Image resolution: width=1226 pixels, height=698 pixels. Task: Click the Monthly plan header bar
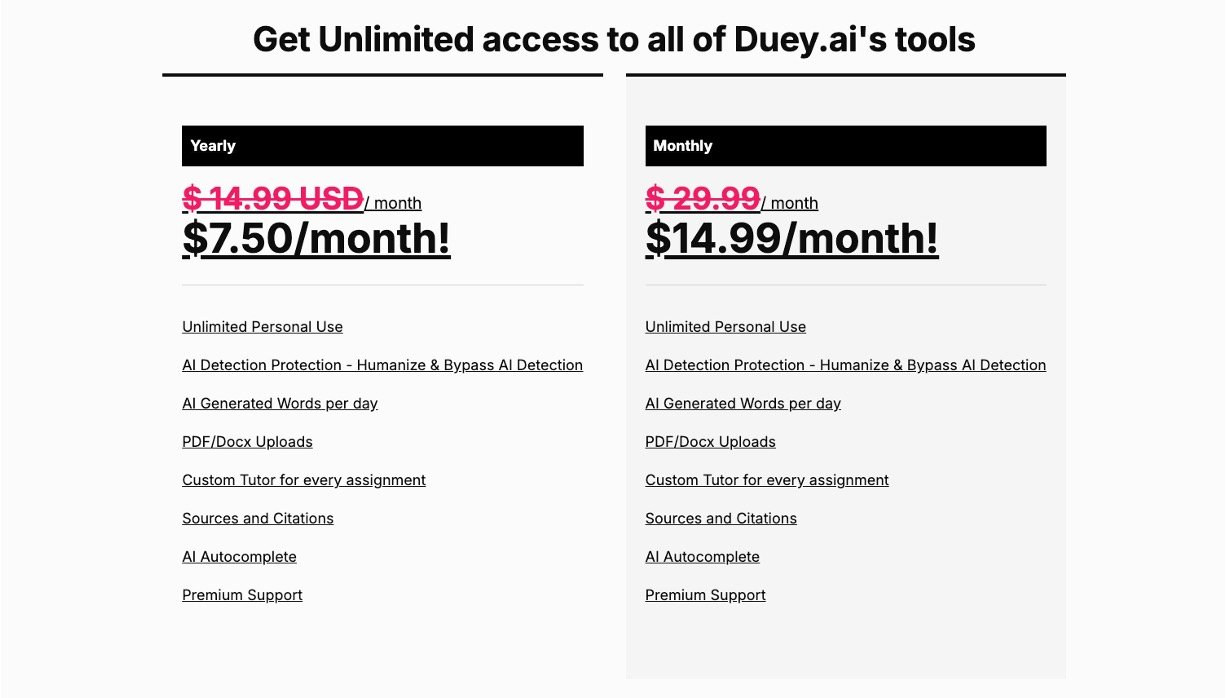[x=845, y=146]
